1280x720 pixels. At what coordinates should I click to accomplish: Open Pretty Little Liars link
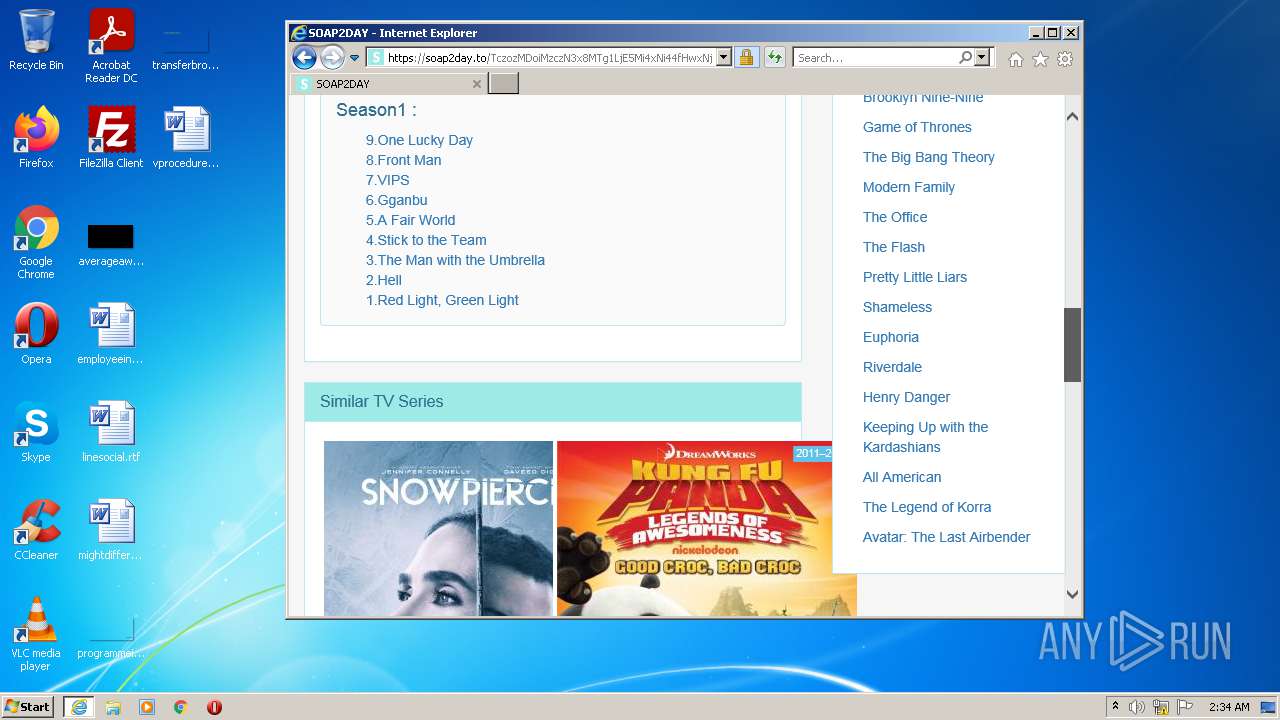(x=915, y=277)
